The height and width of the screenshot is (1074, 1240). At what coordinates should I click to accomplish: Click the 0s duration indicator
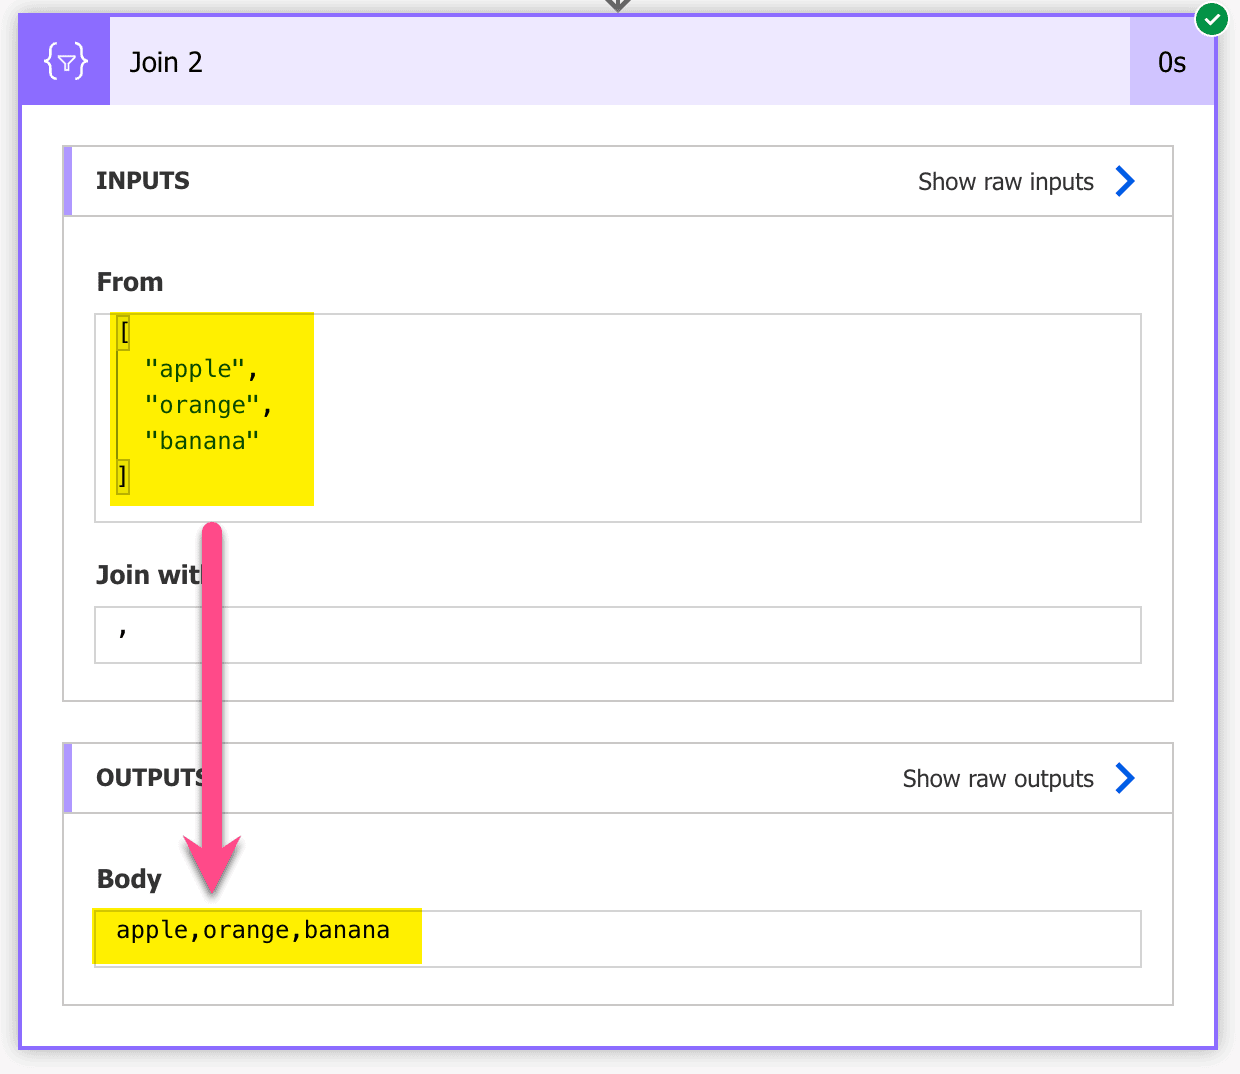click(1173, 61)
